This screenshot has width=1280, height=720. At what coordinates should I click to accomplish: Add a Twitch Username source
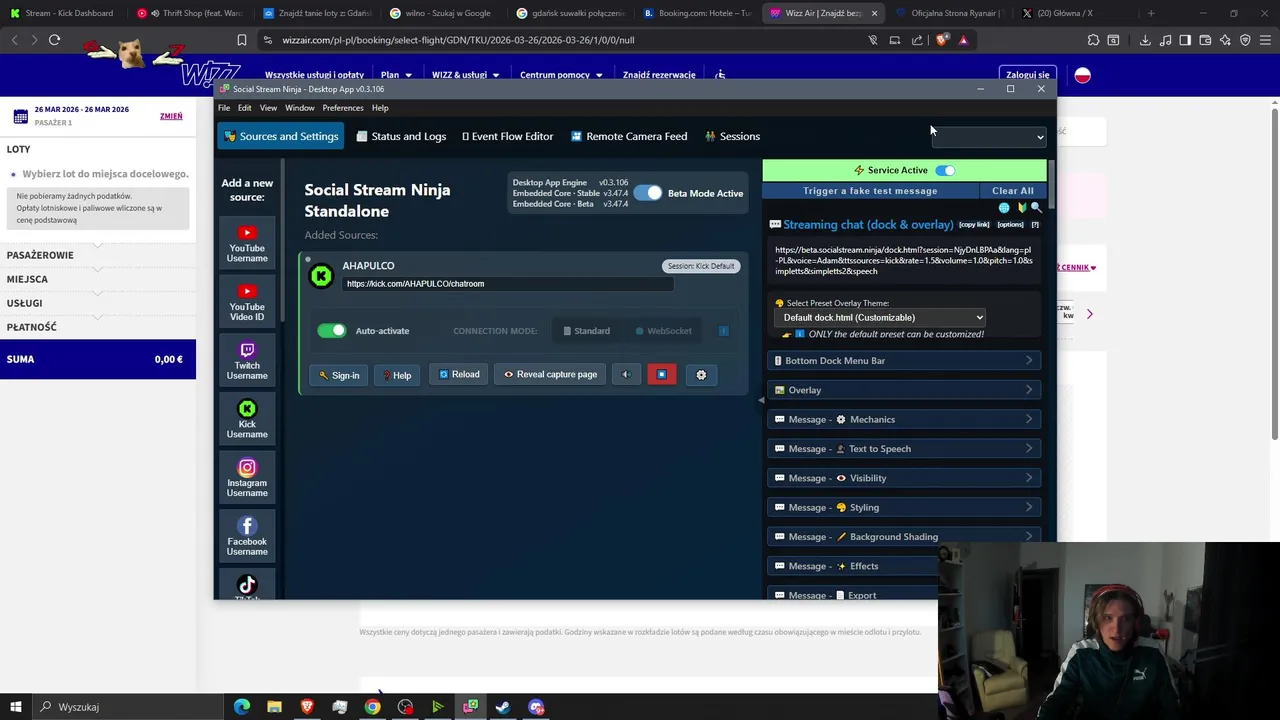coord(247,360)
